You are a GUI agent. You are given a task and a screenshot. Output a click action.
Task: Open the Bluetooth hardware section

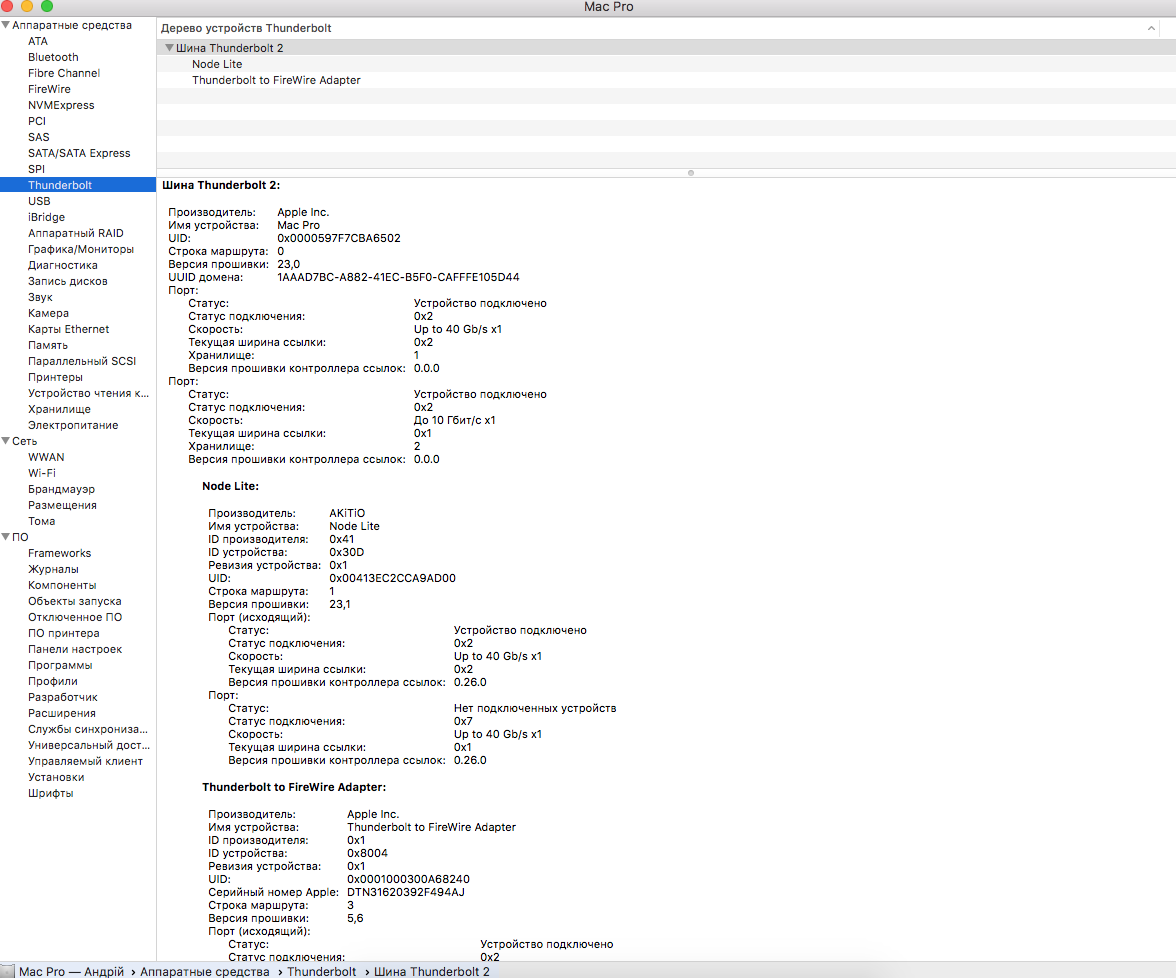click(53, 57)
